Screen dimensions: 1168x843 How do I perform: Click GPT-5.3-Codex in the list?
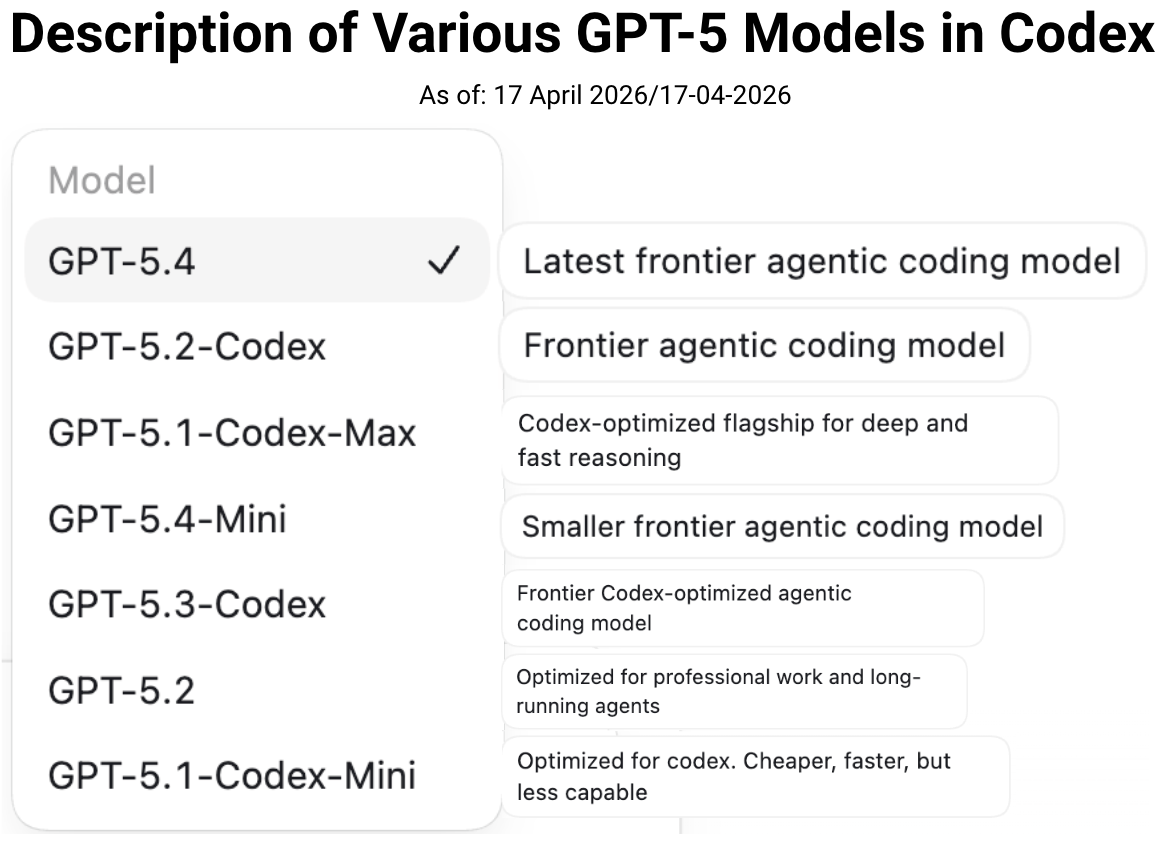coord(185,604)
